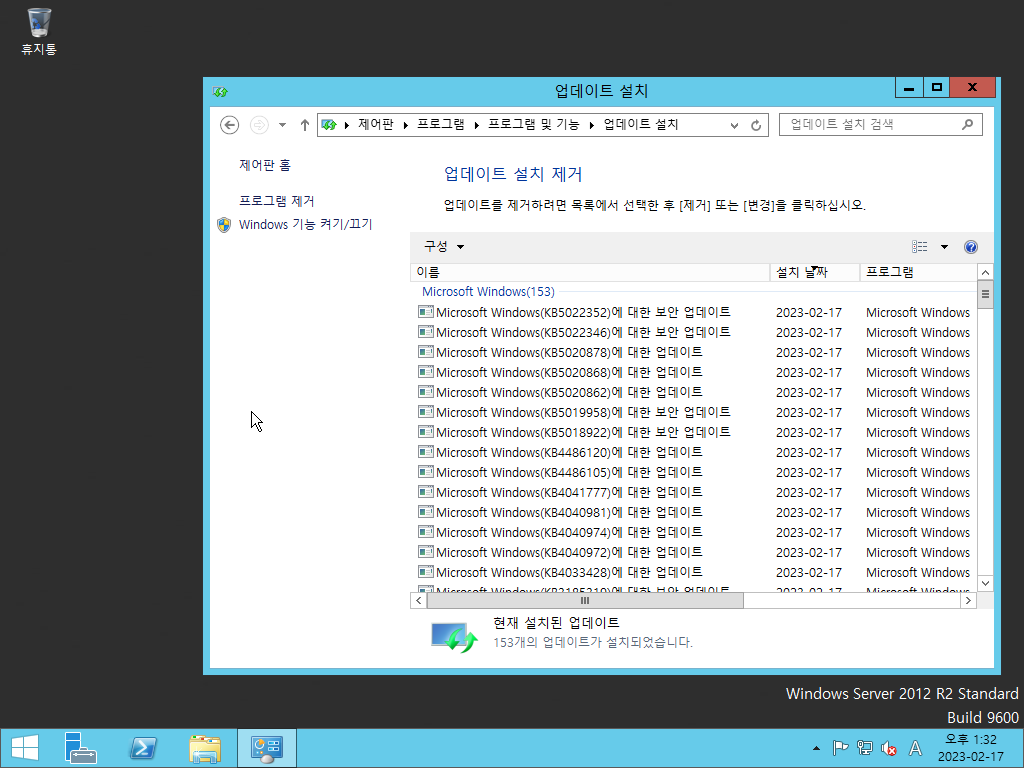1024x768 pixels.
Task: Select KB4486120 update row
Action: point(696,453)
